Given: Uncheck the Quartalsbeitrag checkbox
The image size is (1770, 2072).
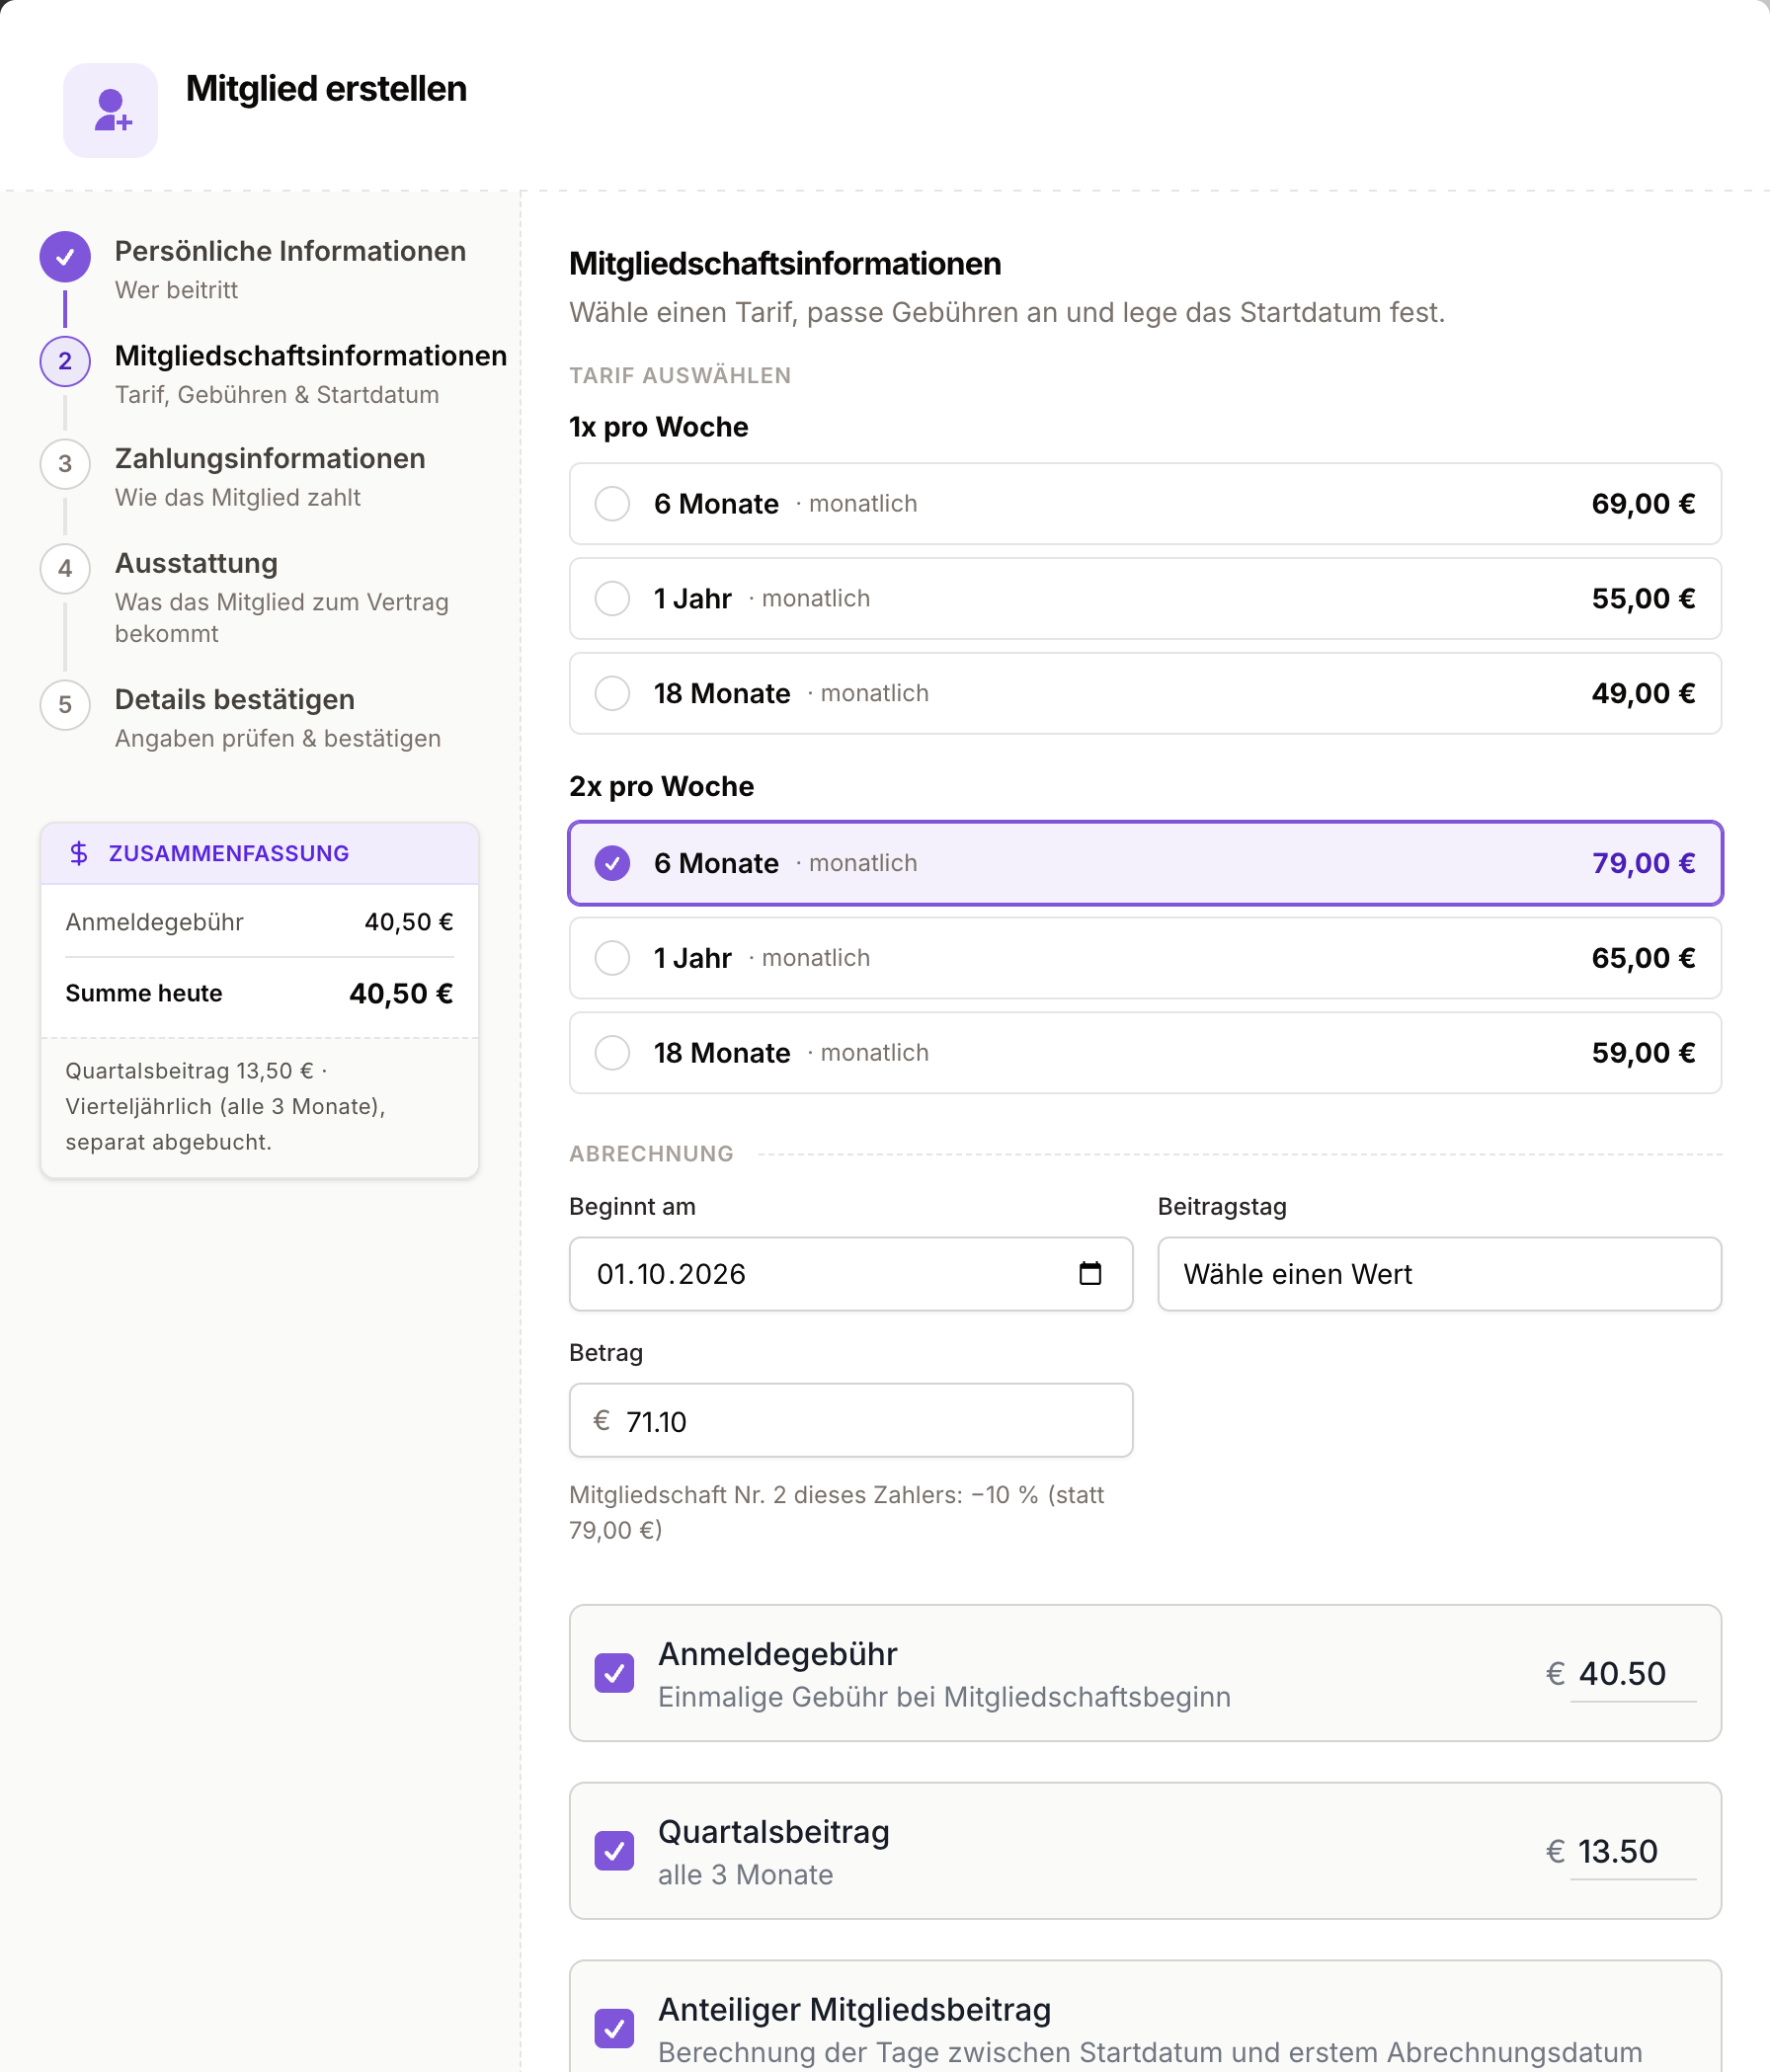Looking at the screenshot, I should click(614, 1851).
